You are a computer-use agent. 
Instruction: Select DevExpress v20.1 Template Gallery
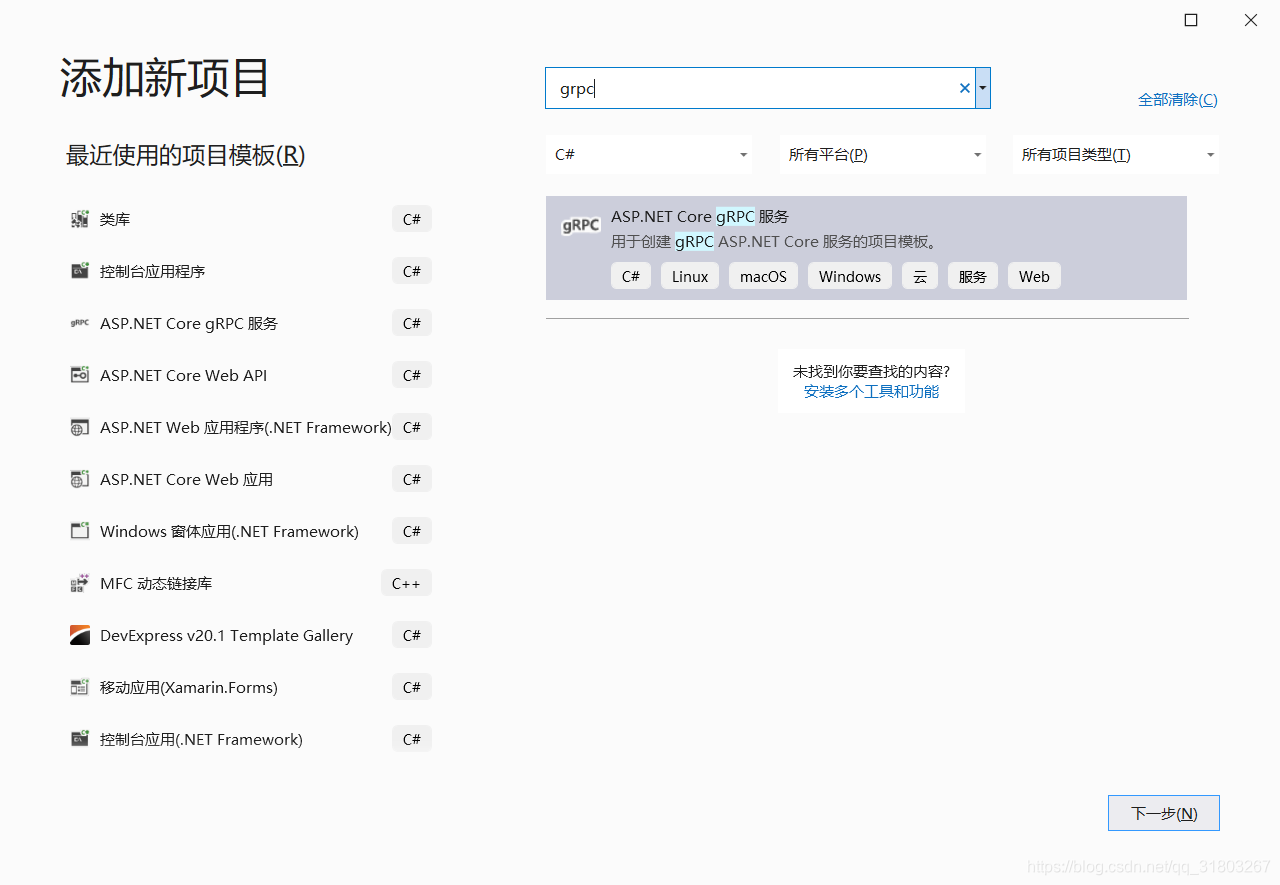click(250, 635)
